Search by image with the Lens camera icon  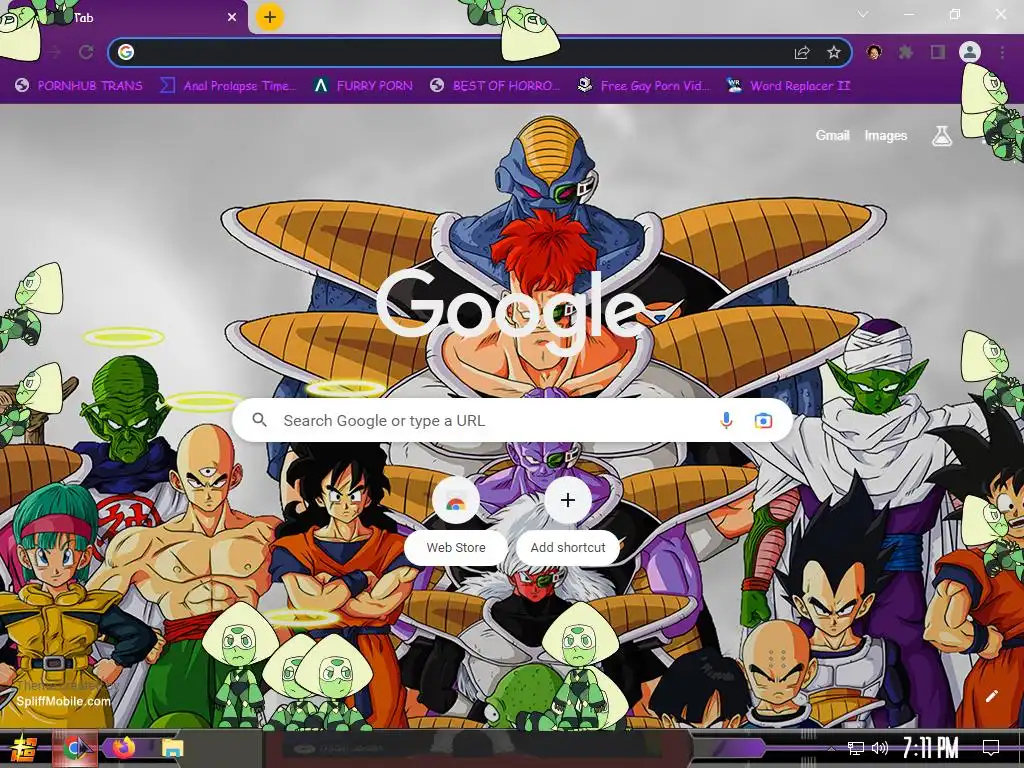point(763,421)
